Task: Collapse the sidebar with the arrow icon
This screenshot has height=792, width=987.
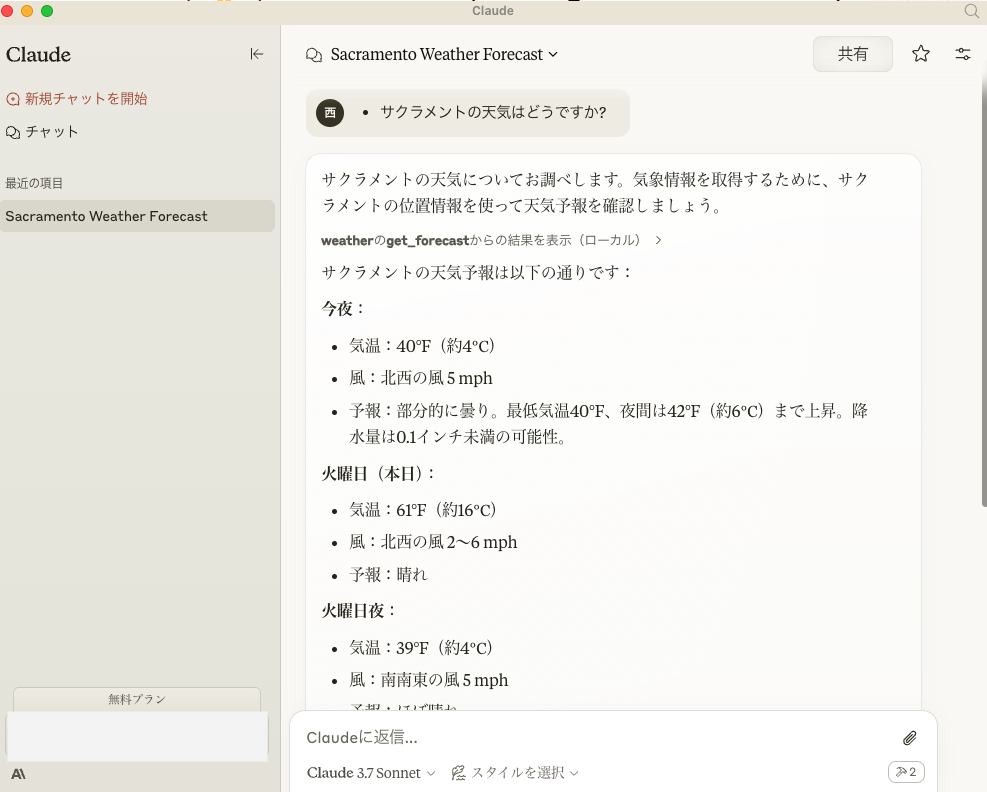Action: point(257,54)
